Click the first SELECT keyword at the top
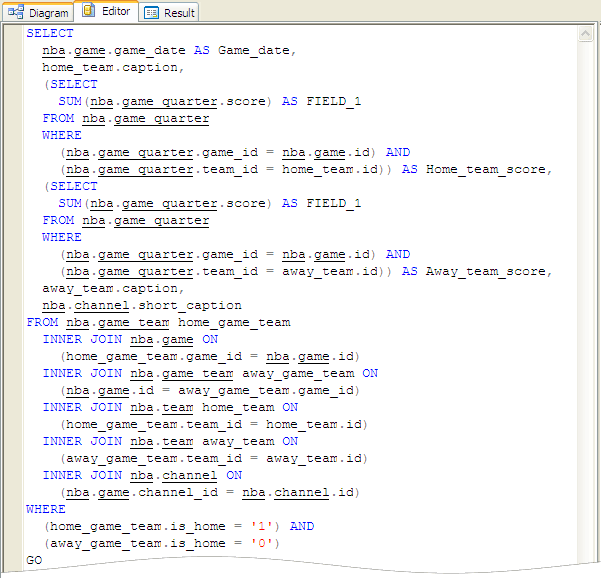Image resolution: width=601 pixels, height=578 pixels. tap(50, 33)
